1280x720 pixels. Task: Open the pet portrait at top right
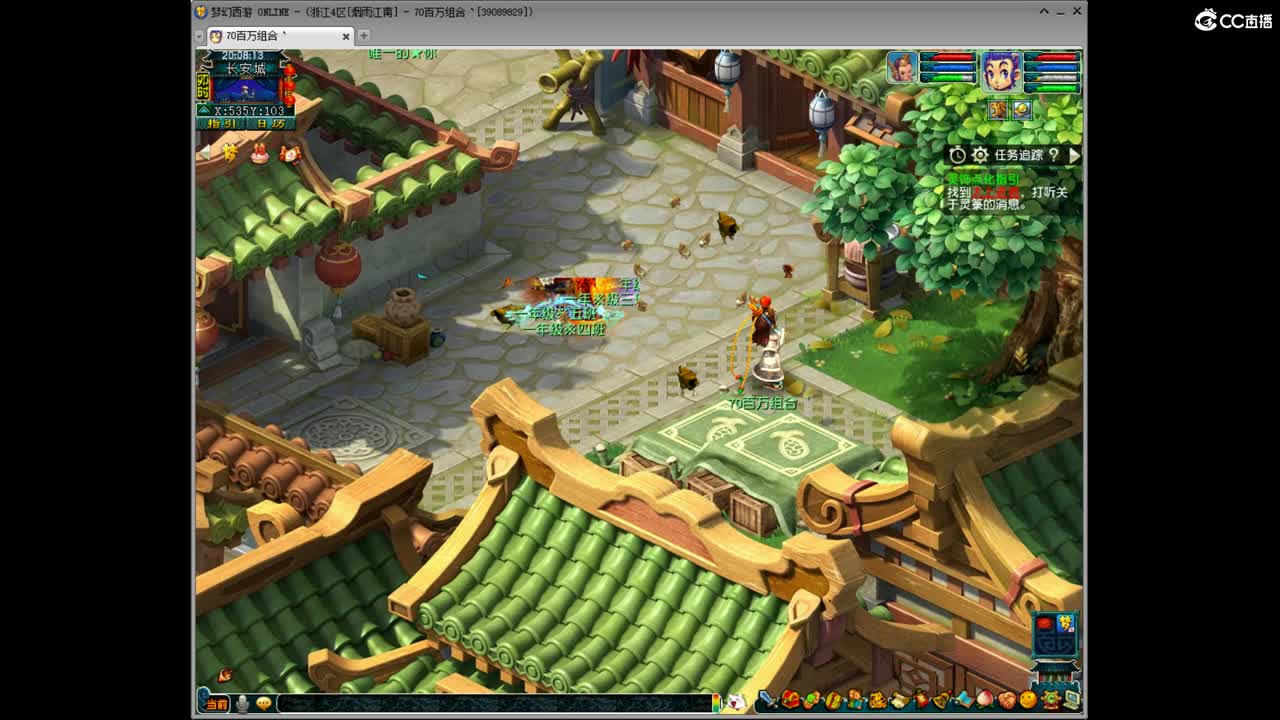click(x=902, y=67)
